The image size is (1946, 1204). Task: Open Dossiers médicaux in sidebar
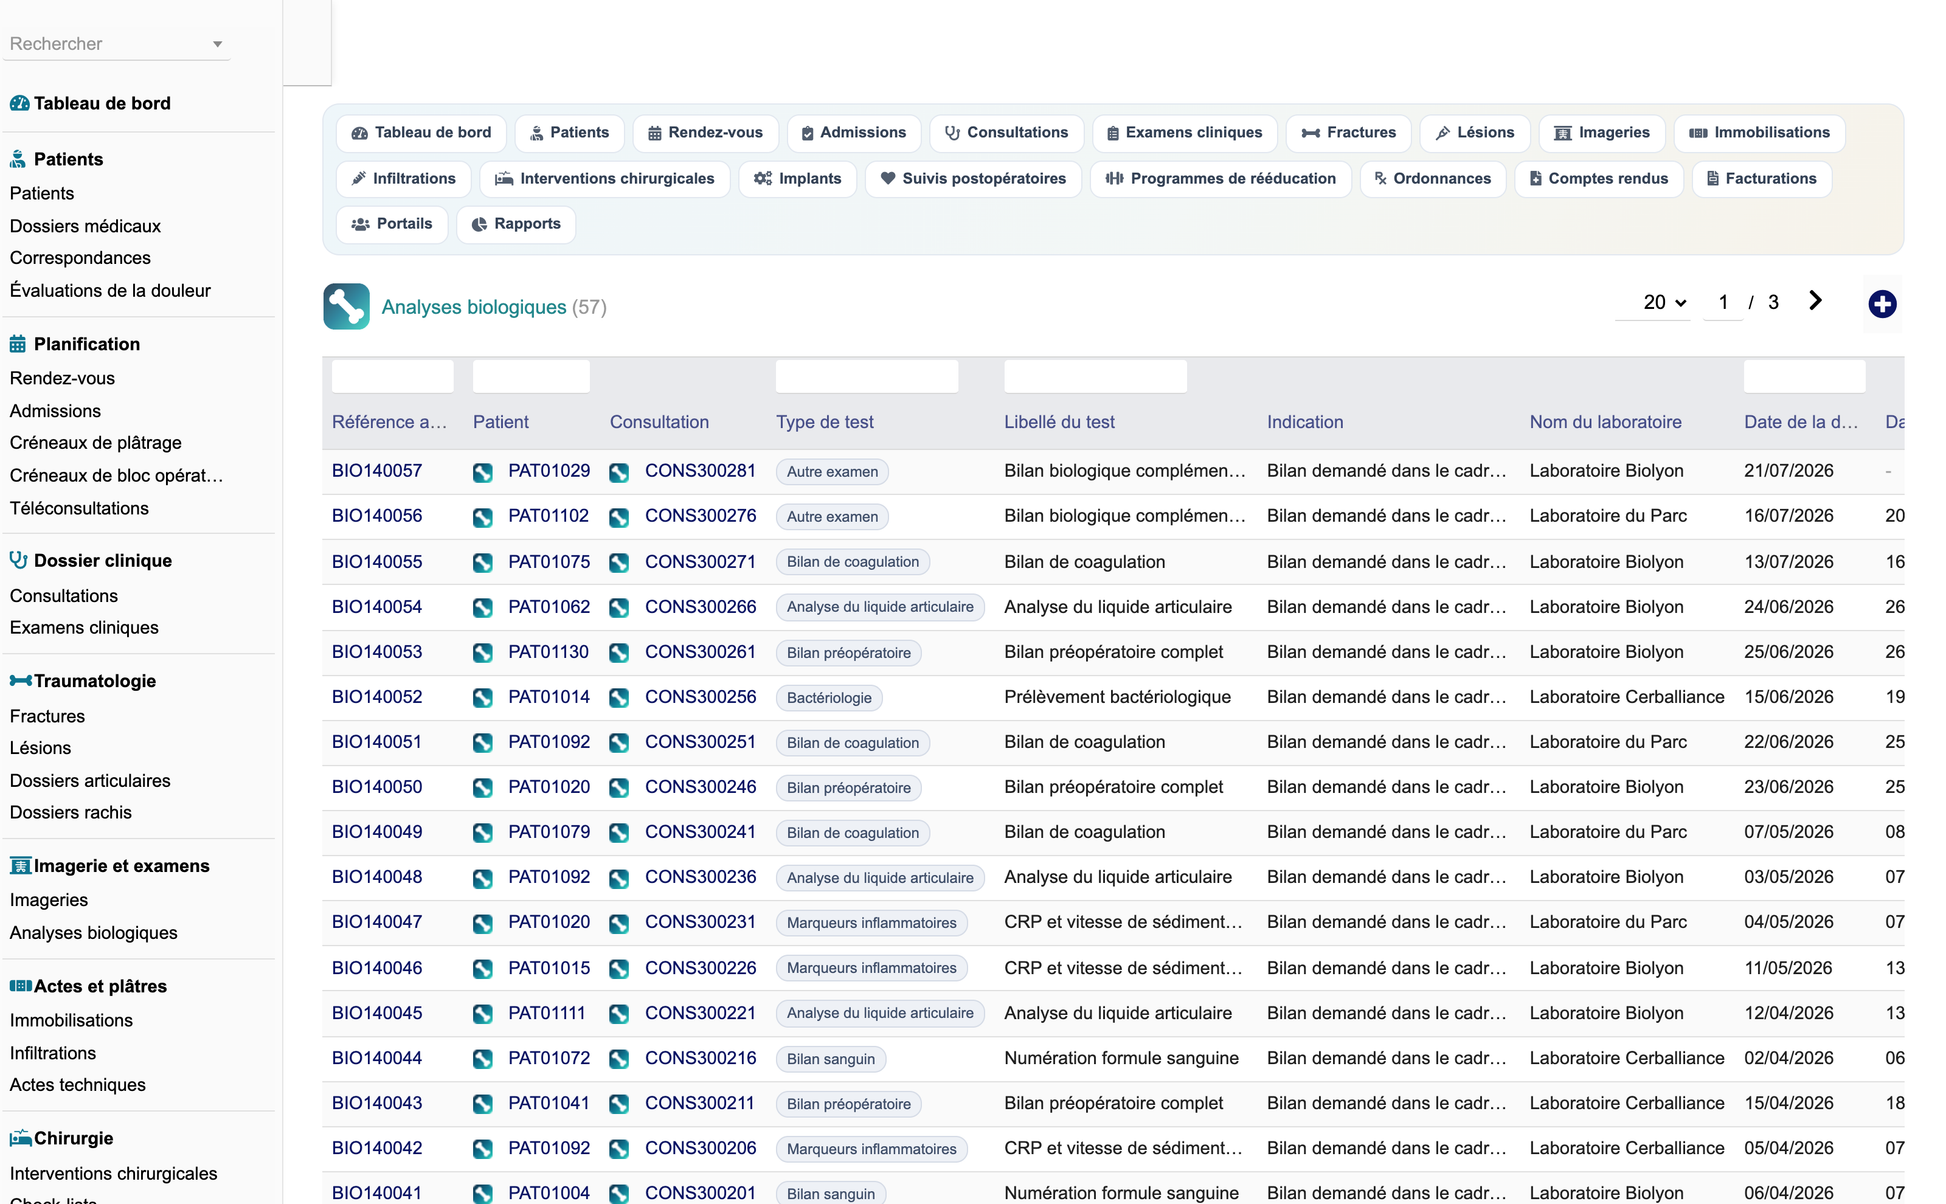(x=85, y=226)
